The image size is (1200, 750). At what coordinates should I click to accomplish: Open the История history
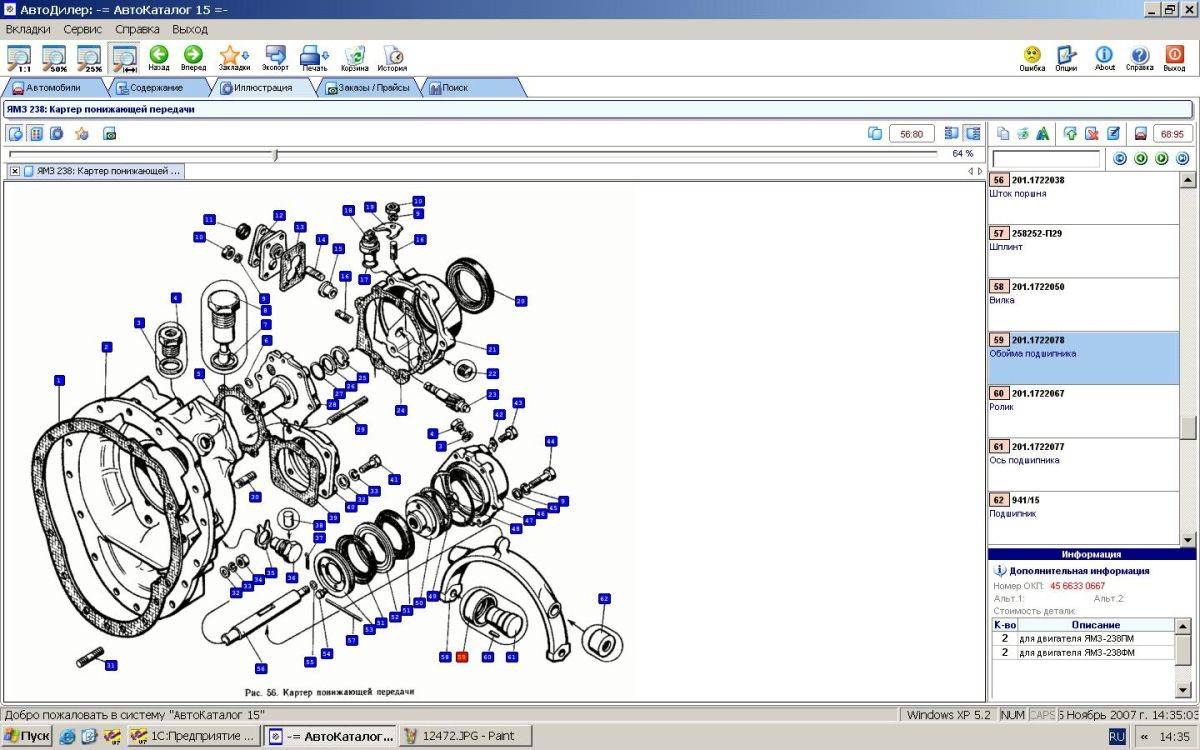392,58
